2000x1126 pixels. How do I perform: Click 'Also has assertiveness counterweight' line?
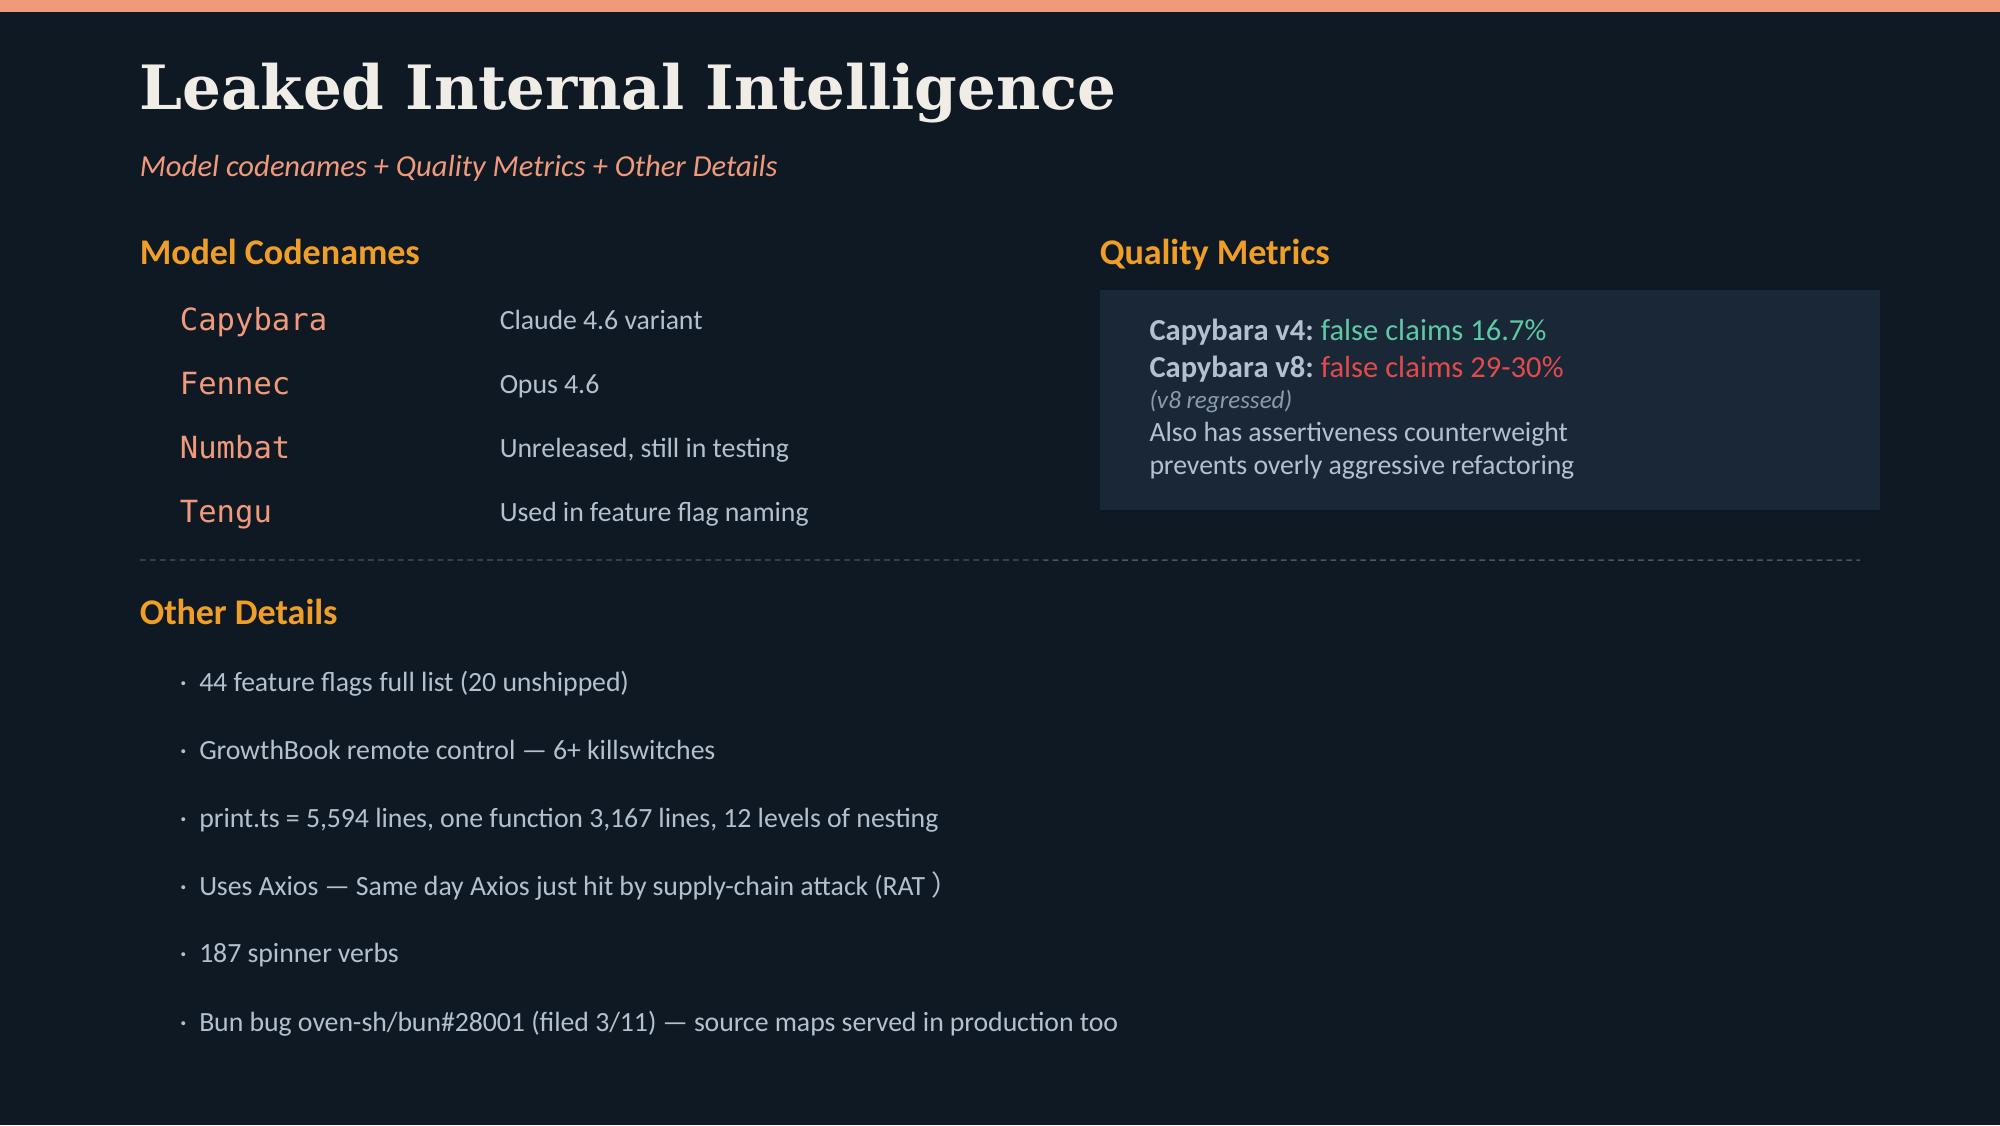(x=1358, y=432)
